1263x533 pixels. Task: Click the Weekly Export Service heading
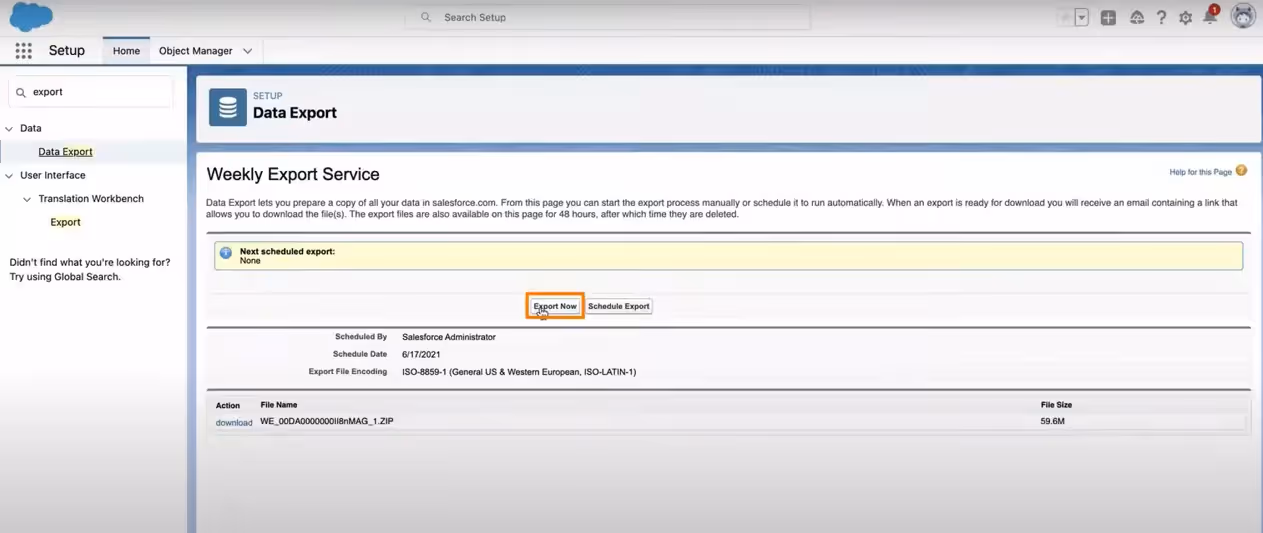pos(293,174)
